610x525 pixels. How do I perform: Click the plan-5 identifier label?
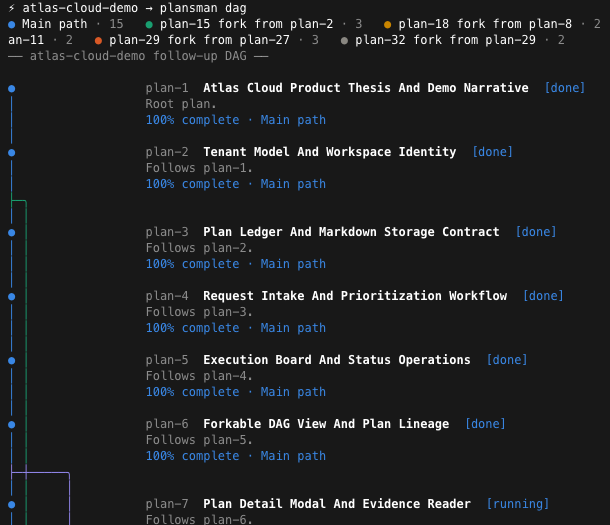click(167, 360)
